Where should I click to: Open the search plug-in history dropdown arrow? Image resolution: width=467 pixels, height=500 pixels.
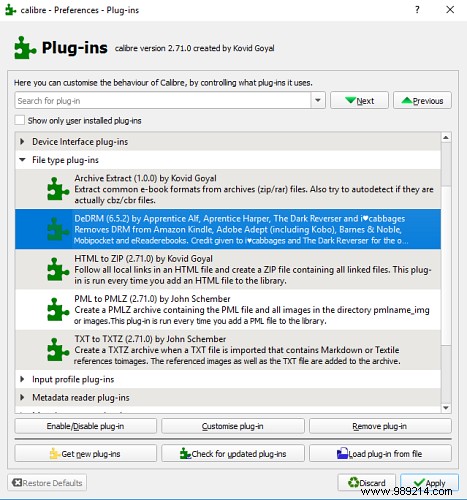(x=318, y=100)
